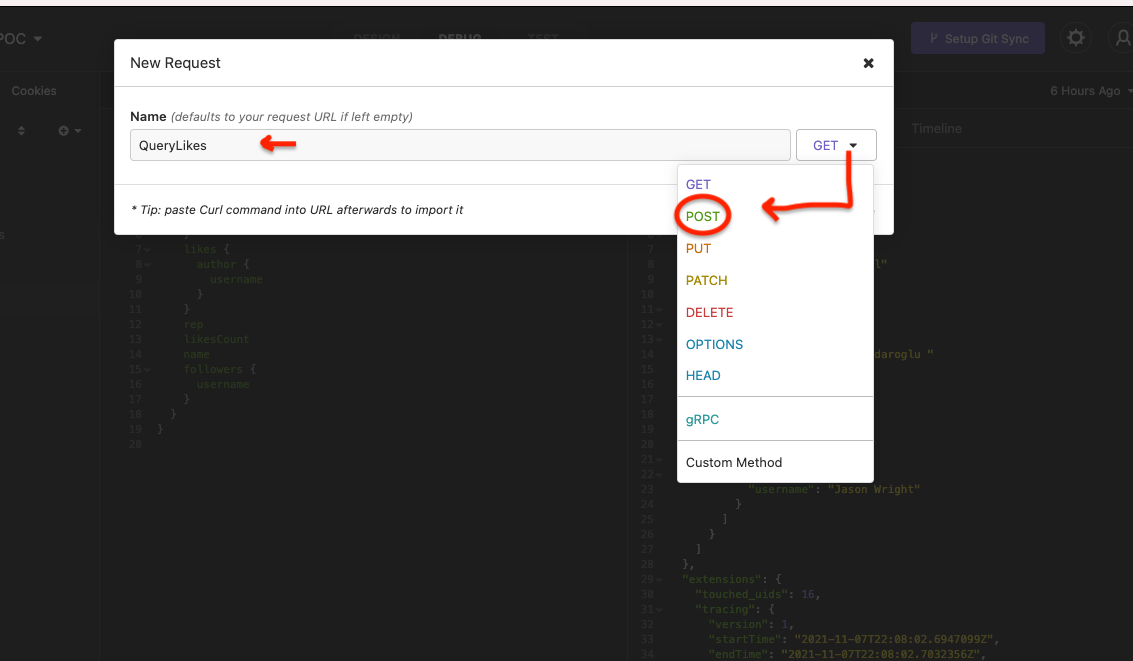1133x661 pixels.
Task: Pick the OPTIONS method entry
Action: pyautogui.click(x=714, y=344)
